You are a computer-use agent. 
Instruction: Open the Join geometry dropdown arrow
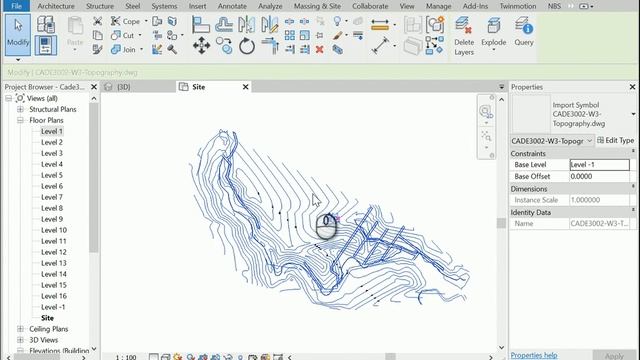coord(141,49)
